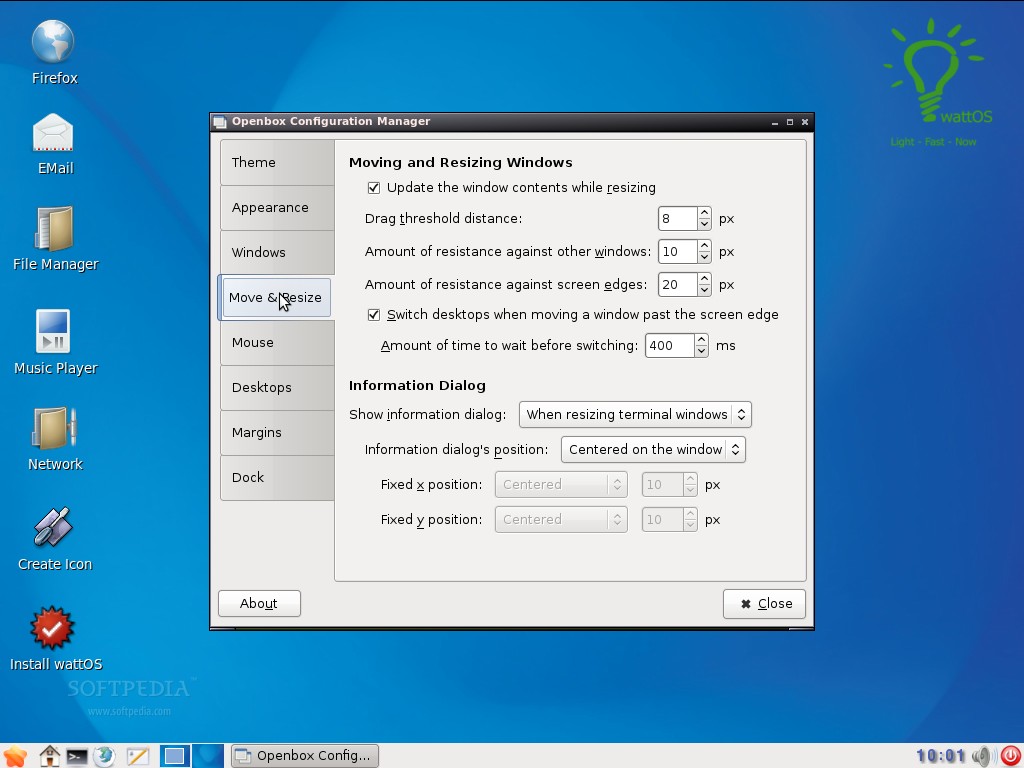The image size is (1024, 768).
Task: Select the Desktops tab
Action: tap(278, 388)
